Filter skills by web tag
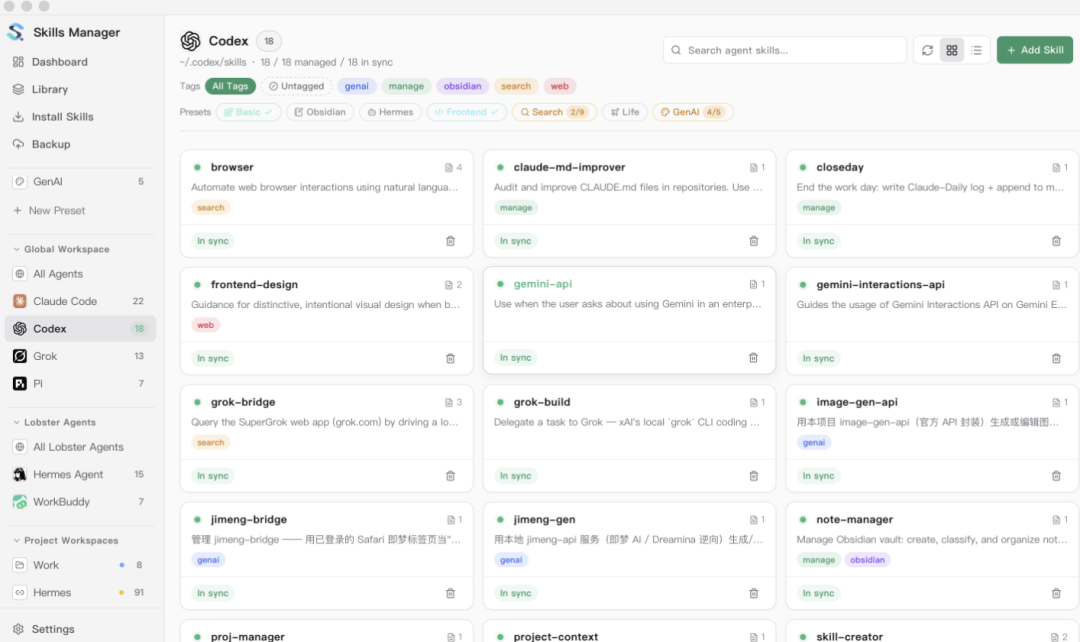 click(559, 86)
